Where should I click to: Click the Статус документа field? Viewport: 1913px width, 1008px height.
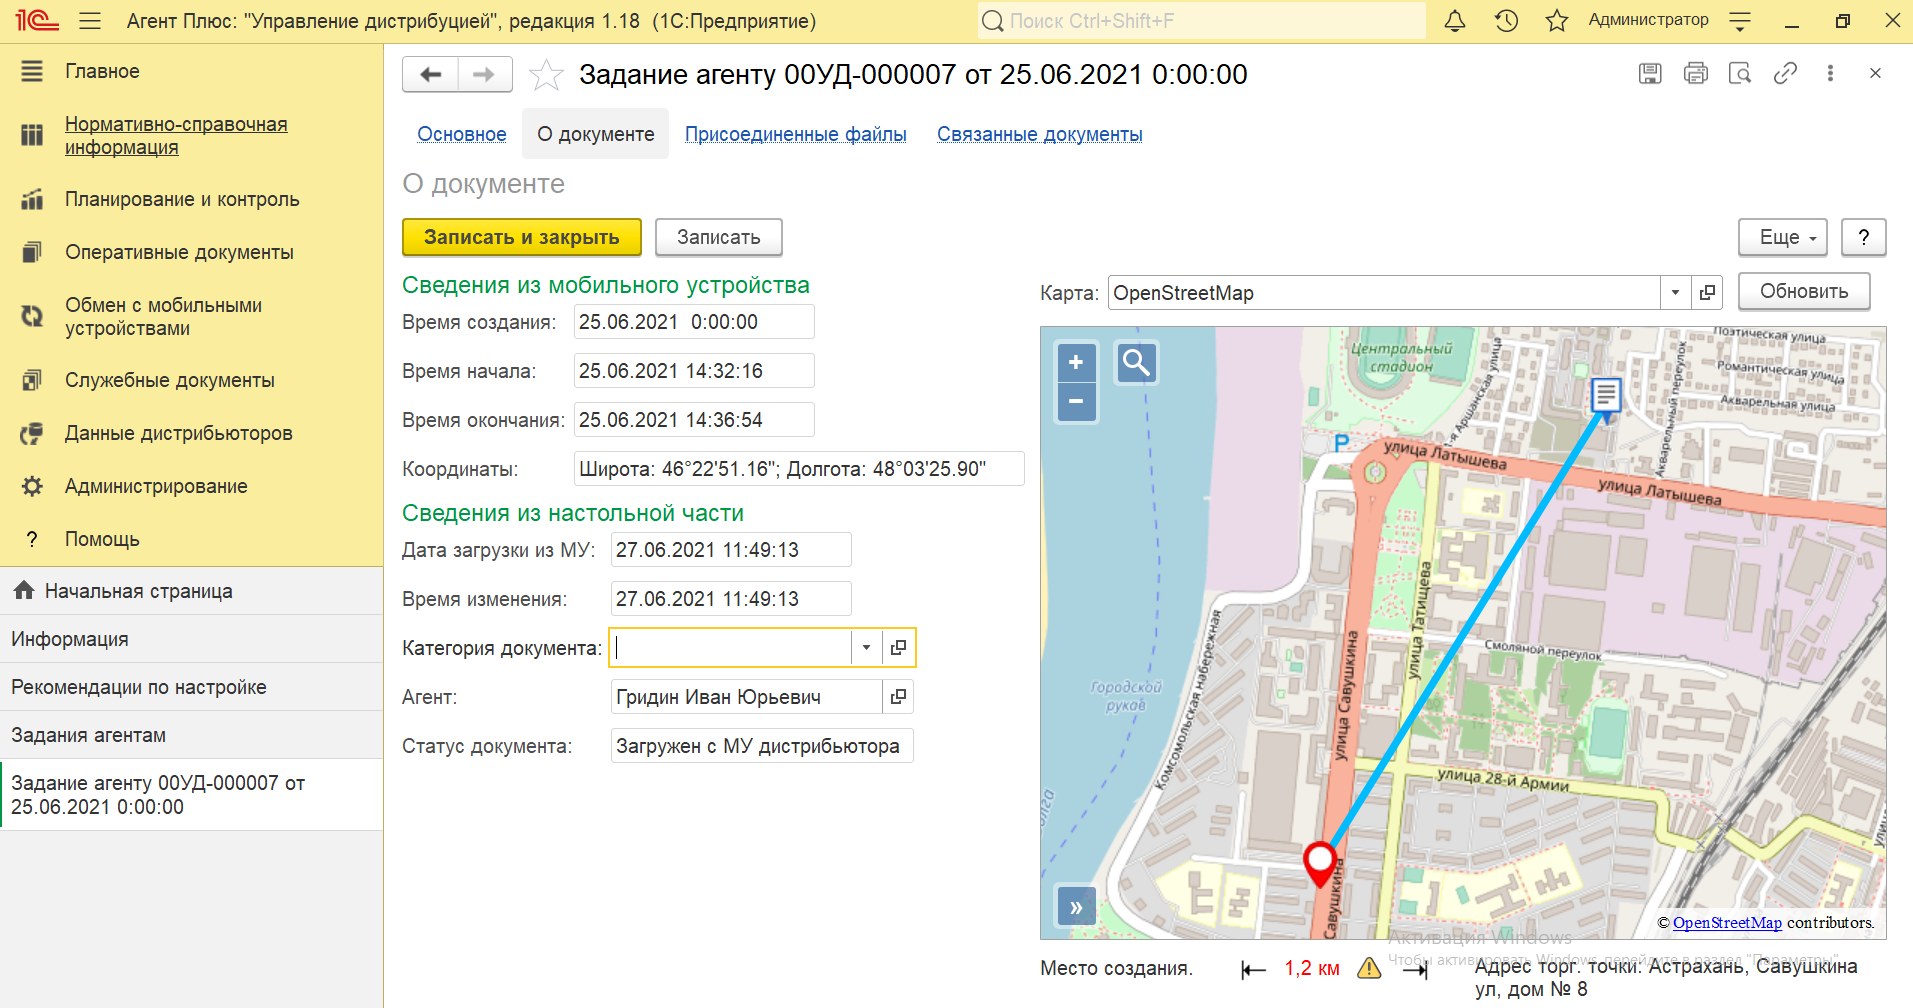pyautogui.click(x=762, y=746)
